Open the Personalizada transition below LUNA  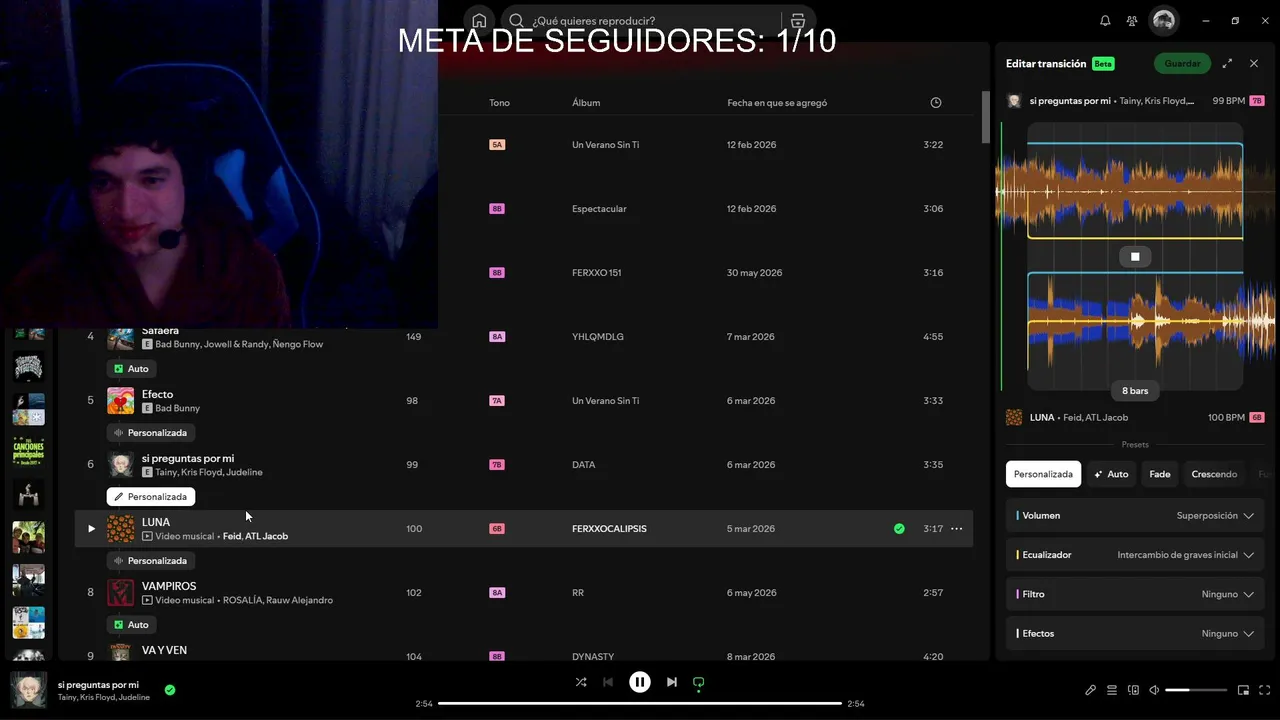click(151, 561)
